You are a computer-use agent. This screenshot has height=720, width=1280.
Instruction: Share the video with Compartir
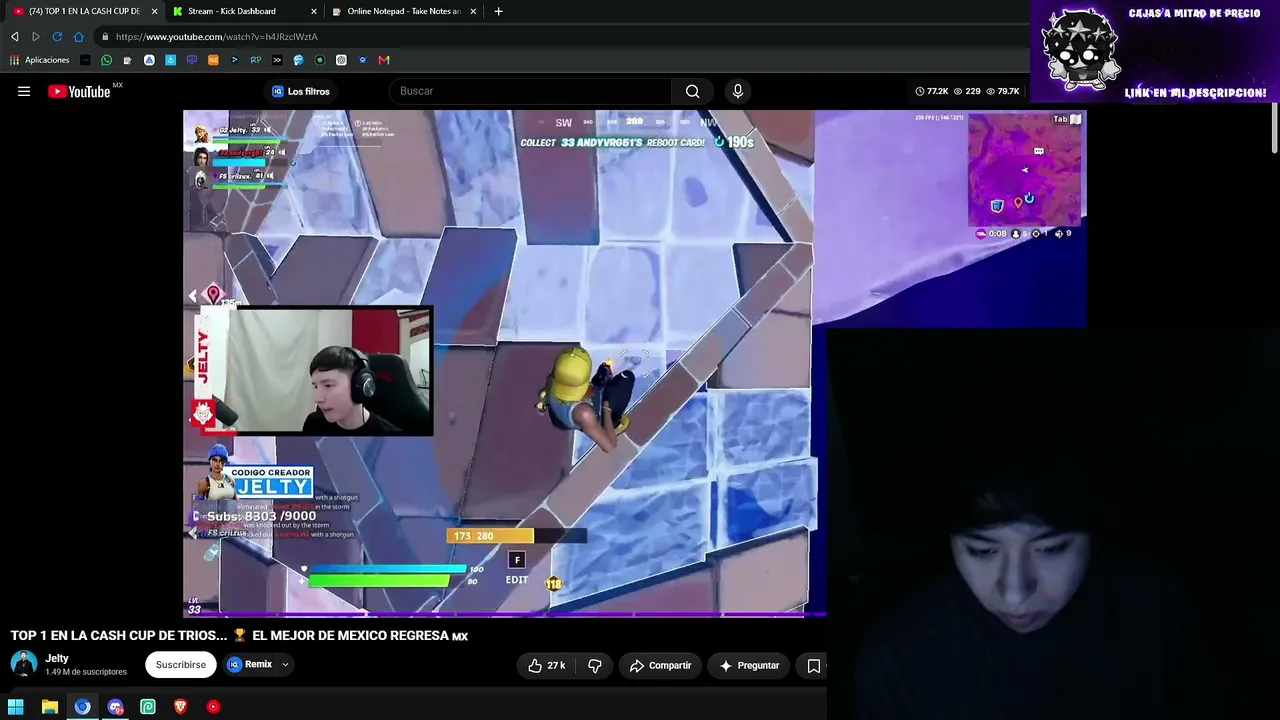pos(661,665)
